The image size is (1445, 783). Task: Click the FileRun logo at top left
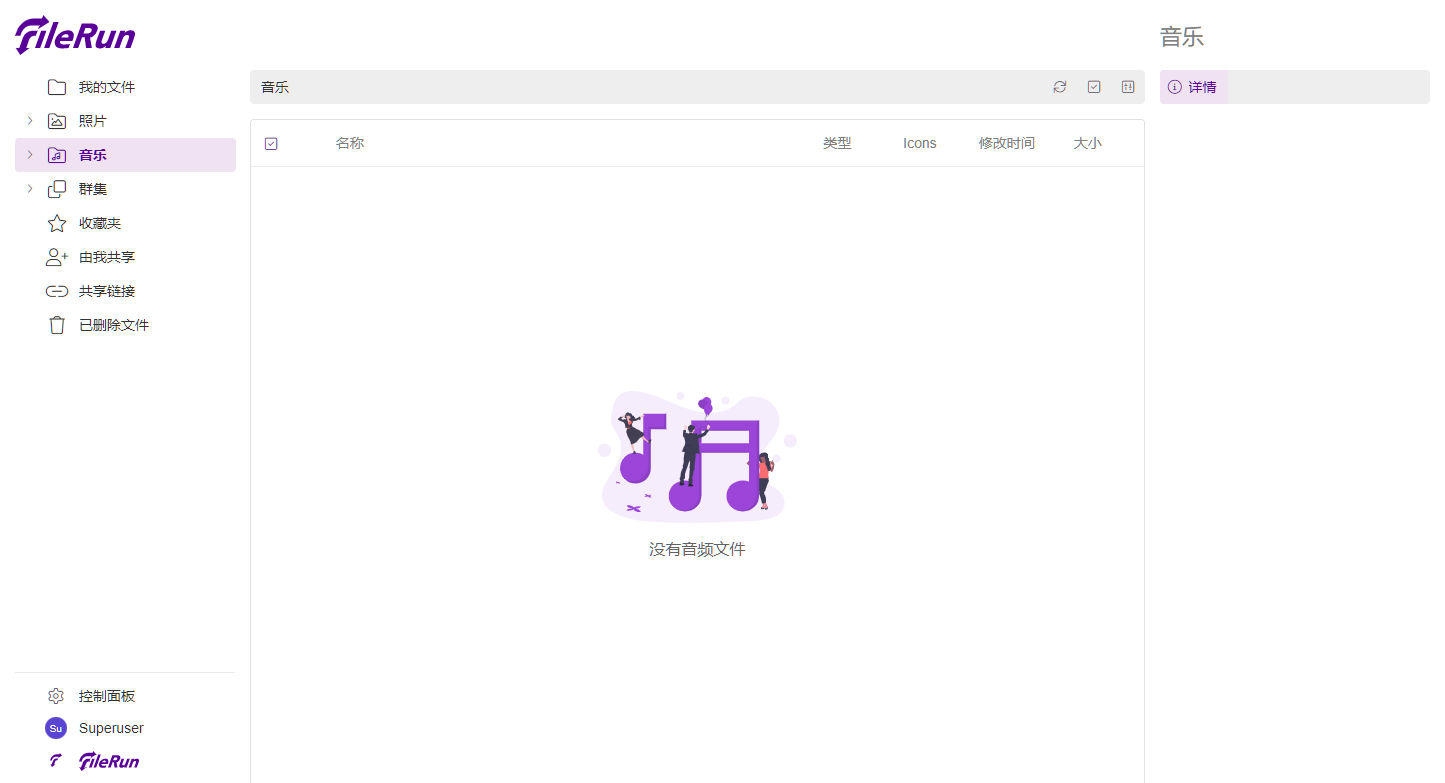(75, 35)
